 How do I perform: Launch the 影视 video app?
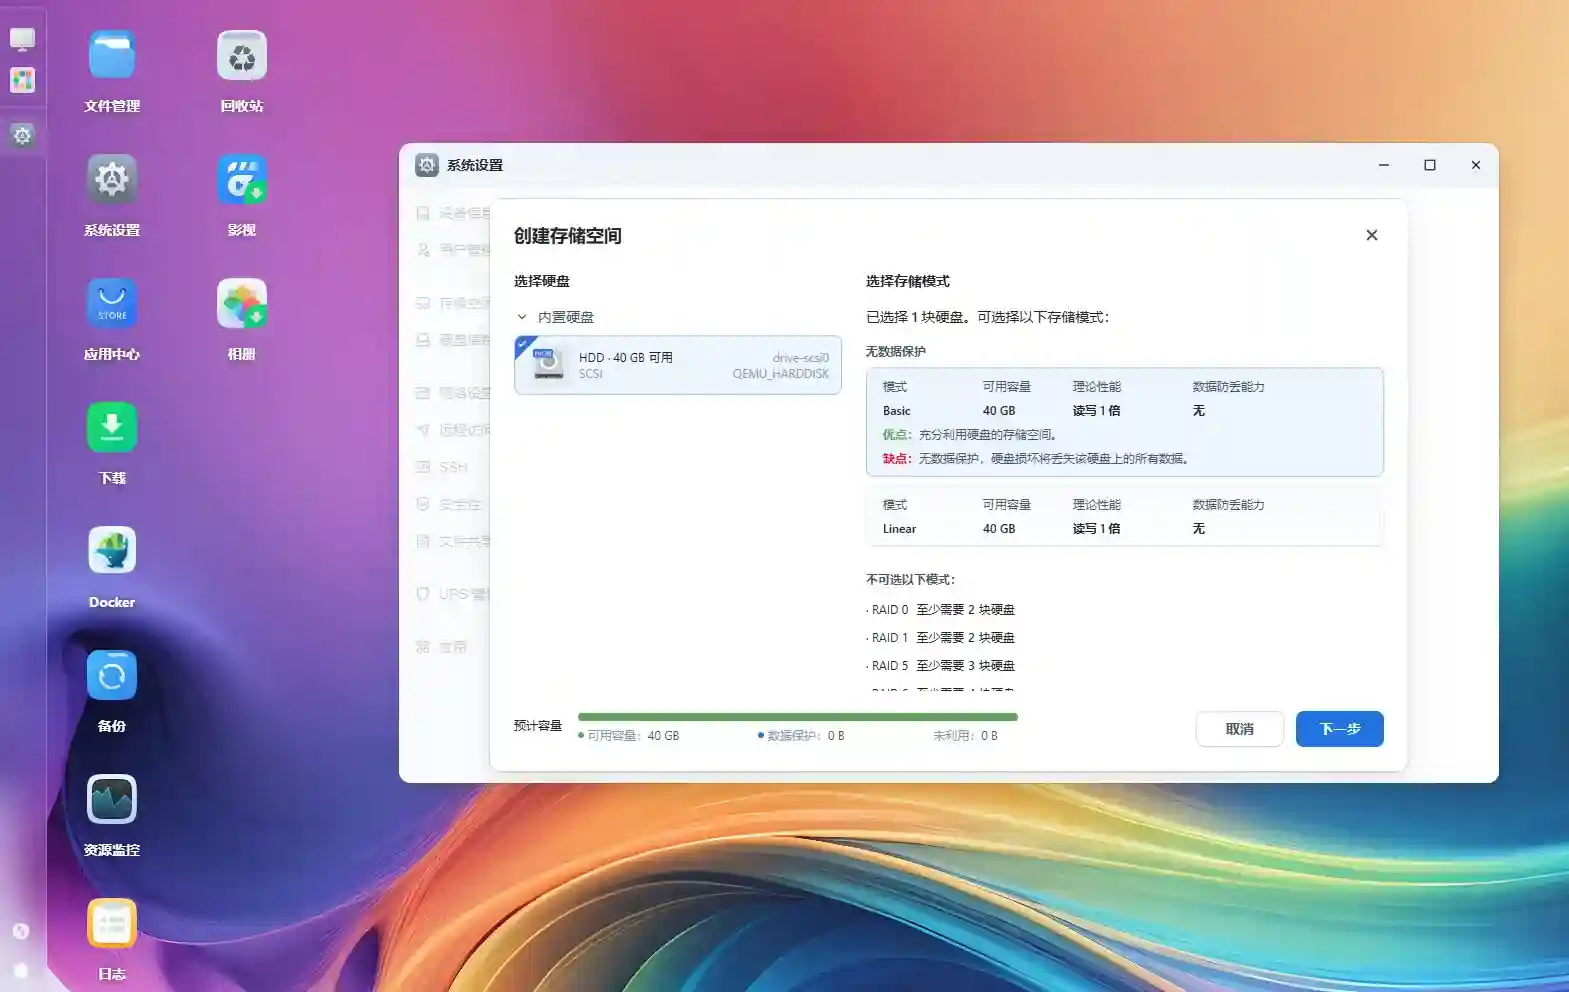pyautogui.click(x=241, y=180)
